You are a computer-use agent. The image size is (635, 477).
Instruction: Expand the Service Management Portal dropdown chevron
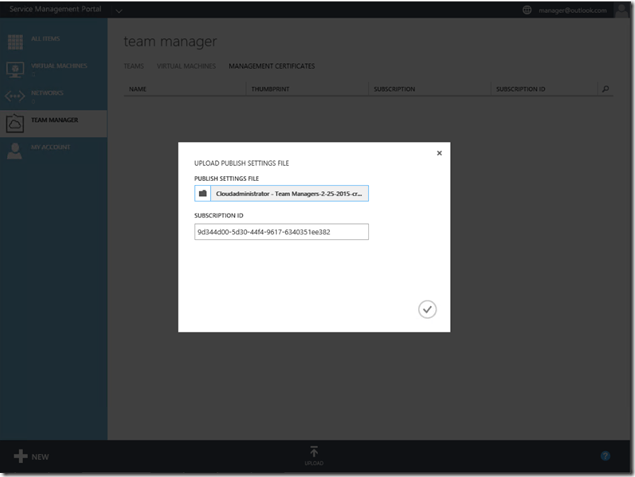pyautogui.click(x=119, y=10)
